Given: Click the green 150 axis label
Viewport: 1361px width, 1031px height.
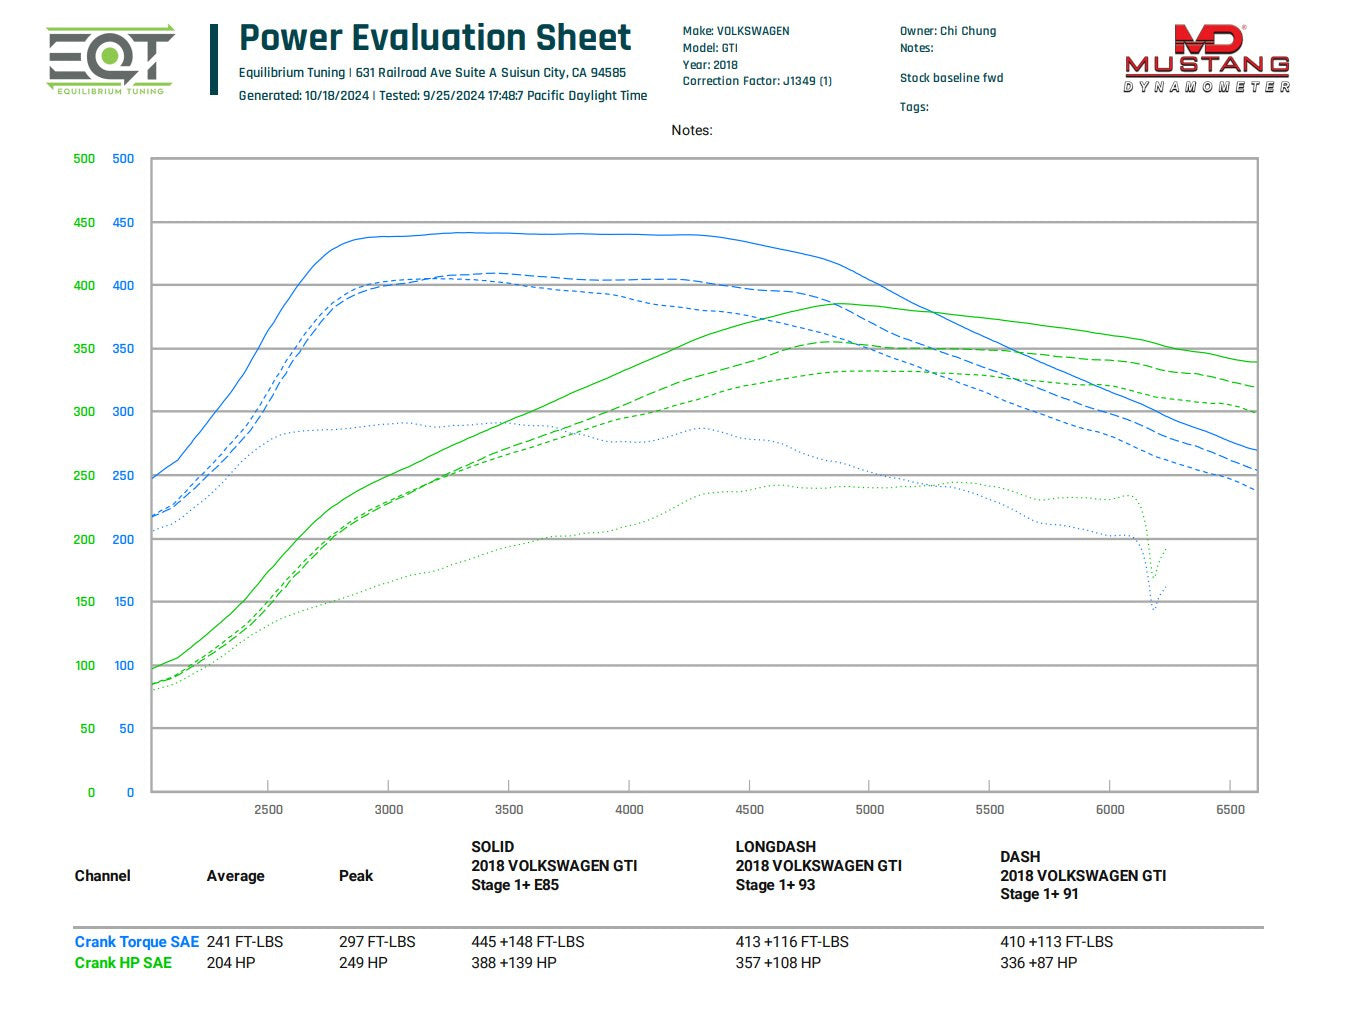Looking at the screenshot, I should tap(85, 602).
